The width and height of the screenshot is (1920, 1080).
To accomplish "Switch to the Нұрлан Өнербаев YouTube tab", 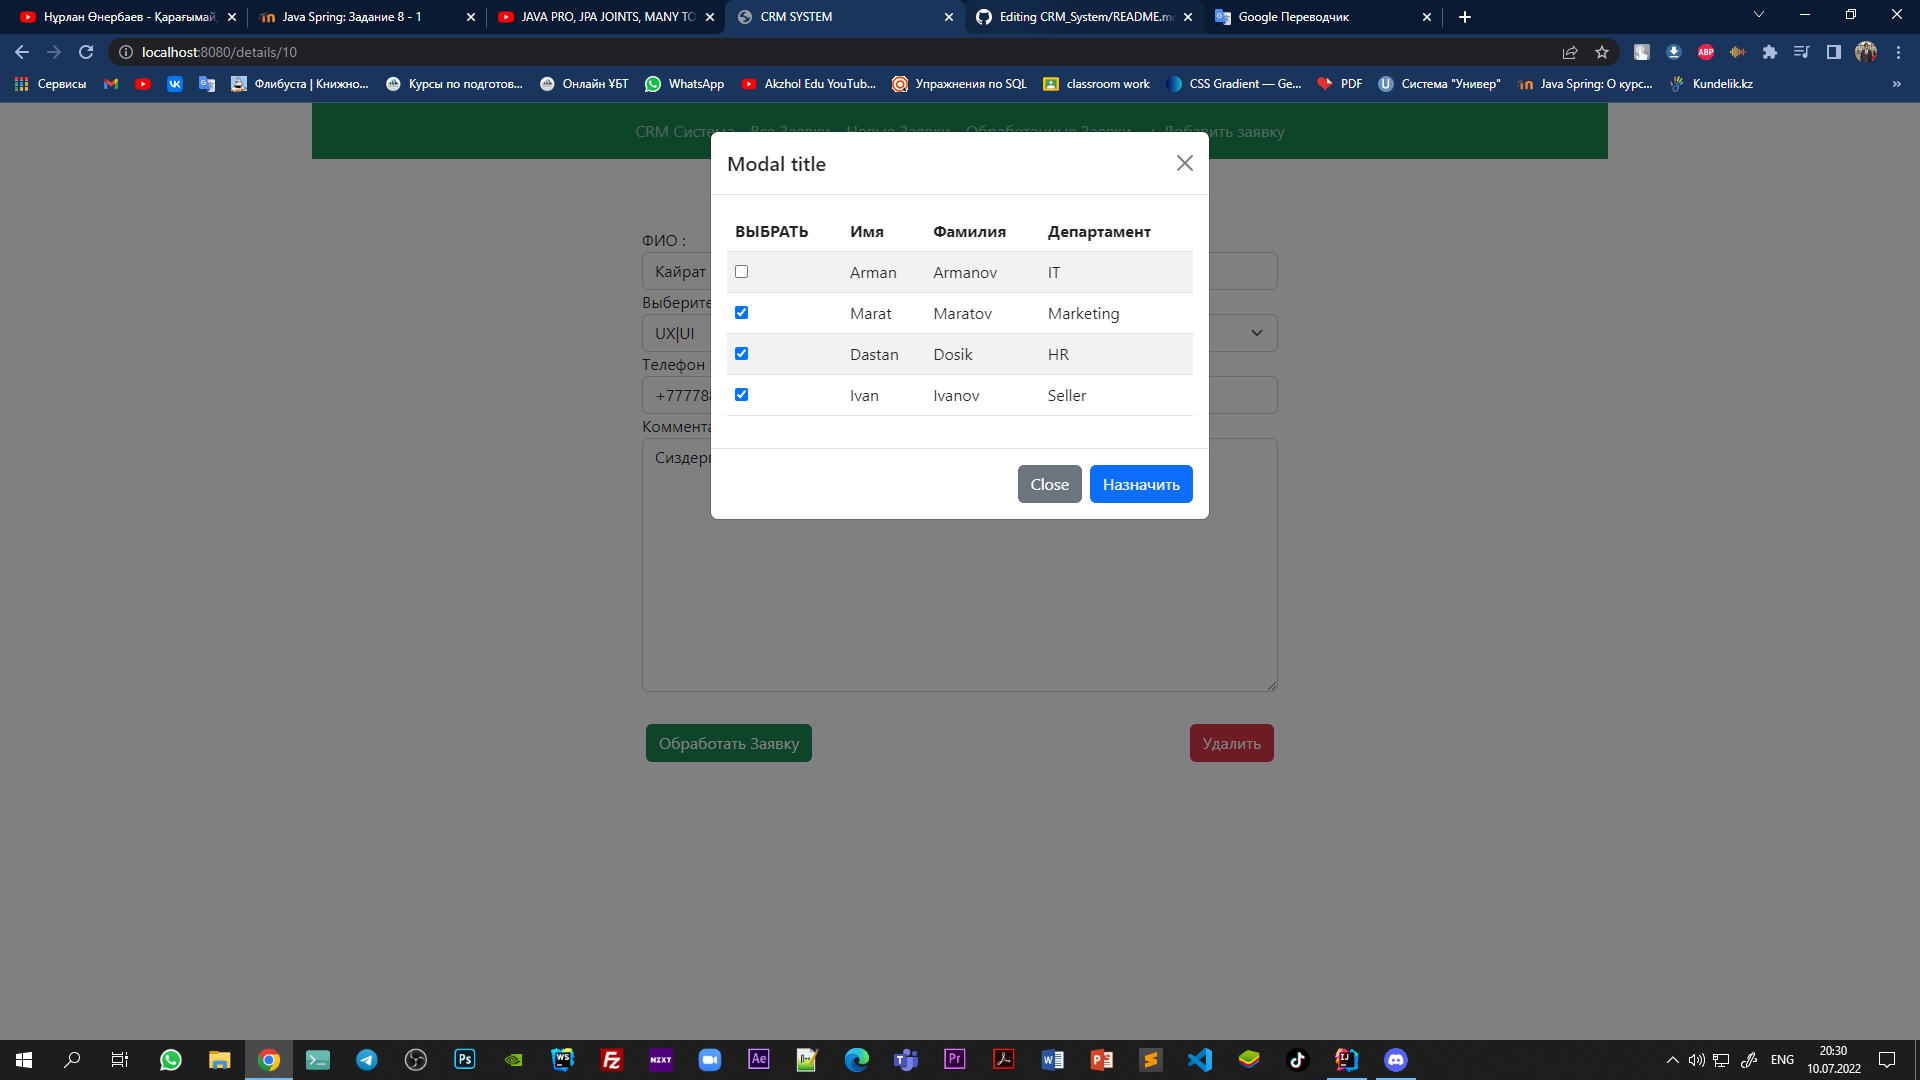I will 126,17.
